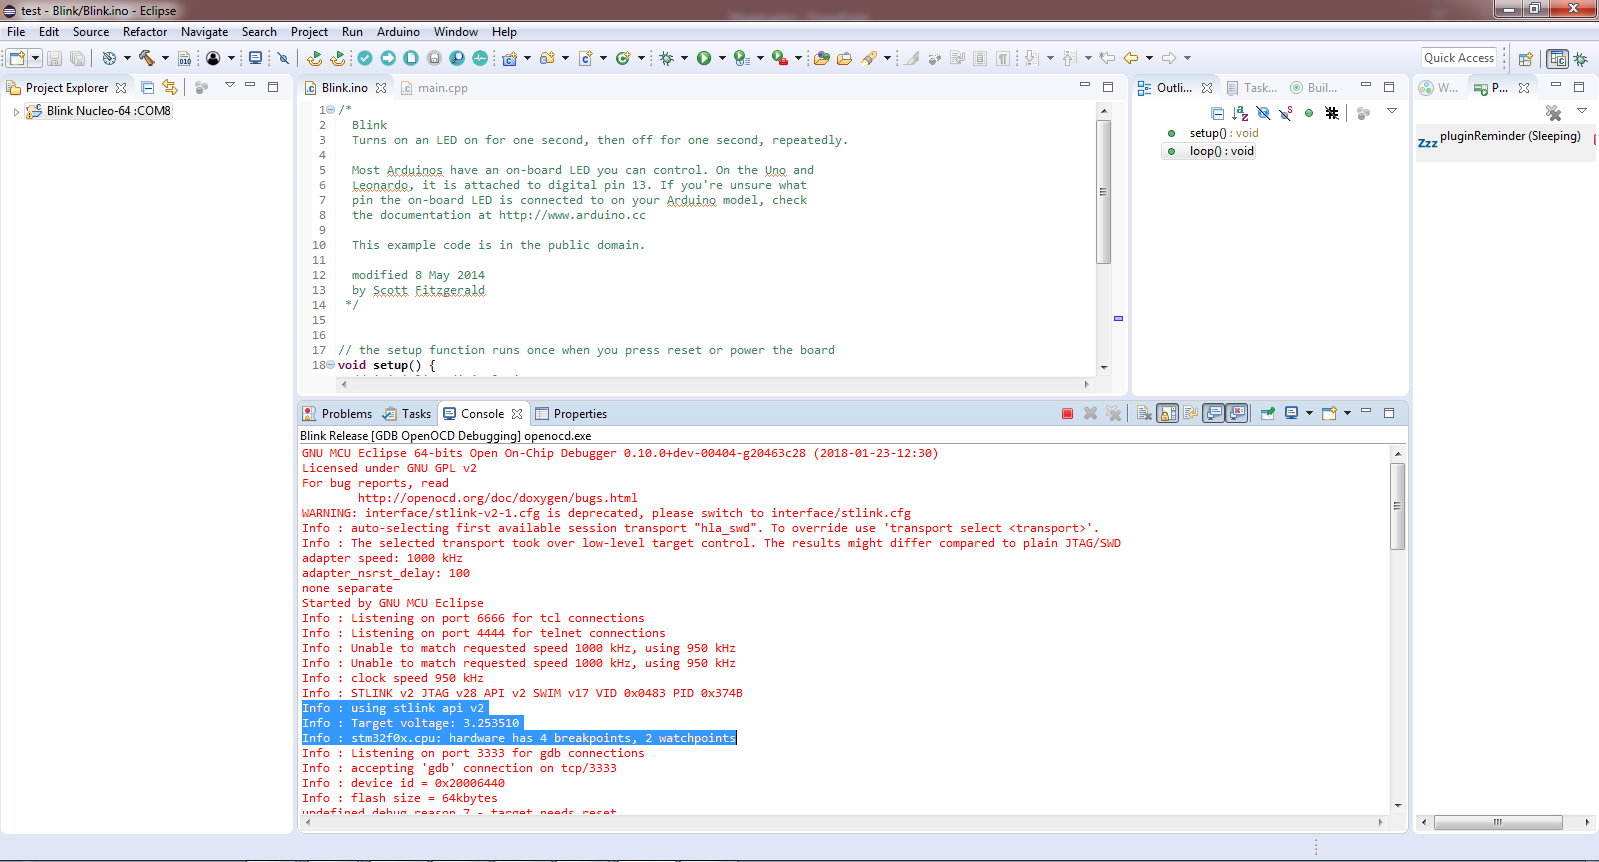Open the Debug launch dropdown arrow
This screenshot has width=1599, height=862.
(x=684, y=59)
